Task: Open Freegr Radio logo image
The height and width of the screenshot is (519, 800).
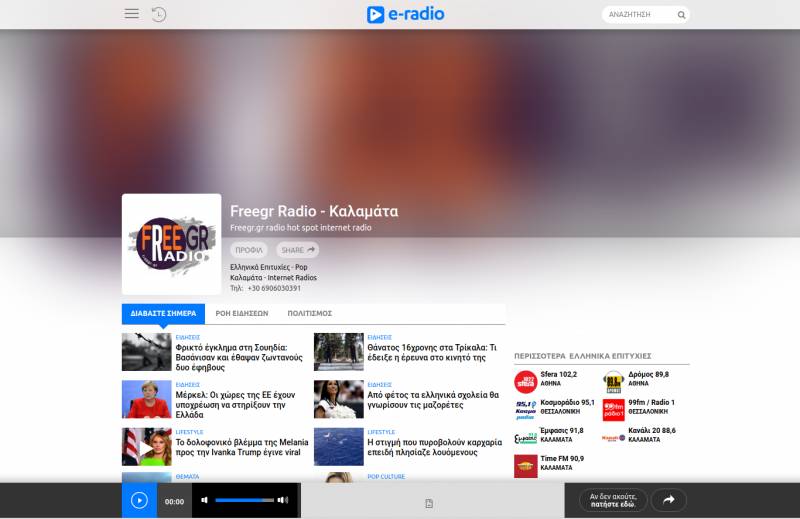Action: tap(171, 244)
